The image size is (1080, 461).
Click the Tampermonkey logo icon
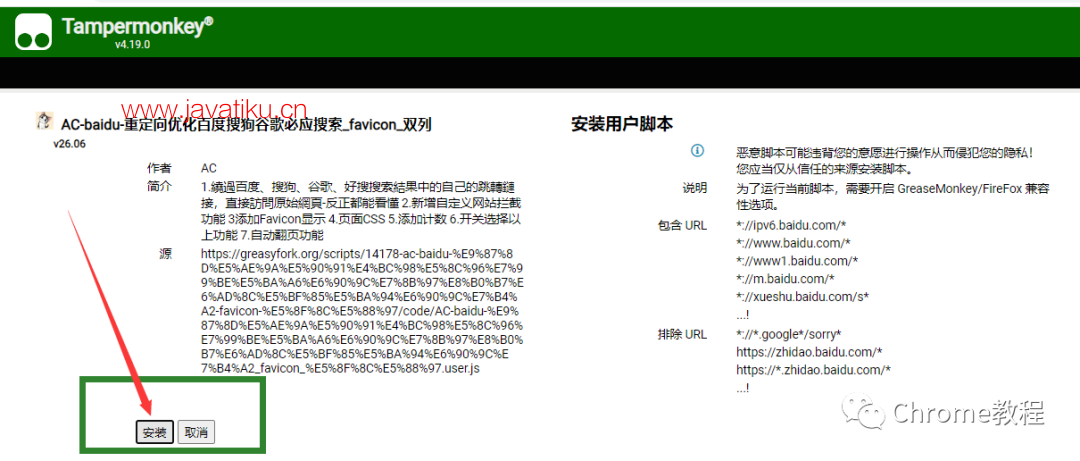point(33,32)
